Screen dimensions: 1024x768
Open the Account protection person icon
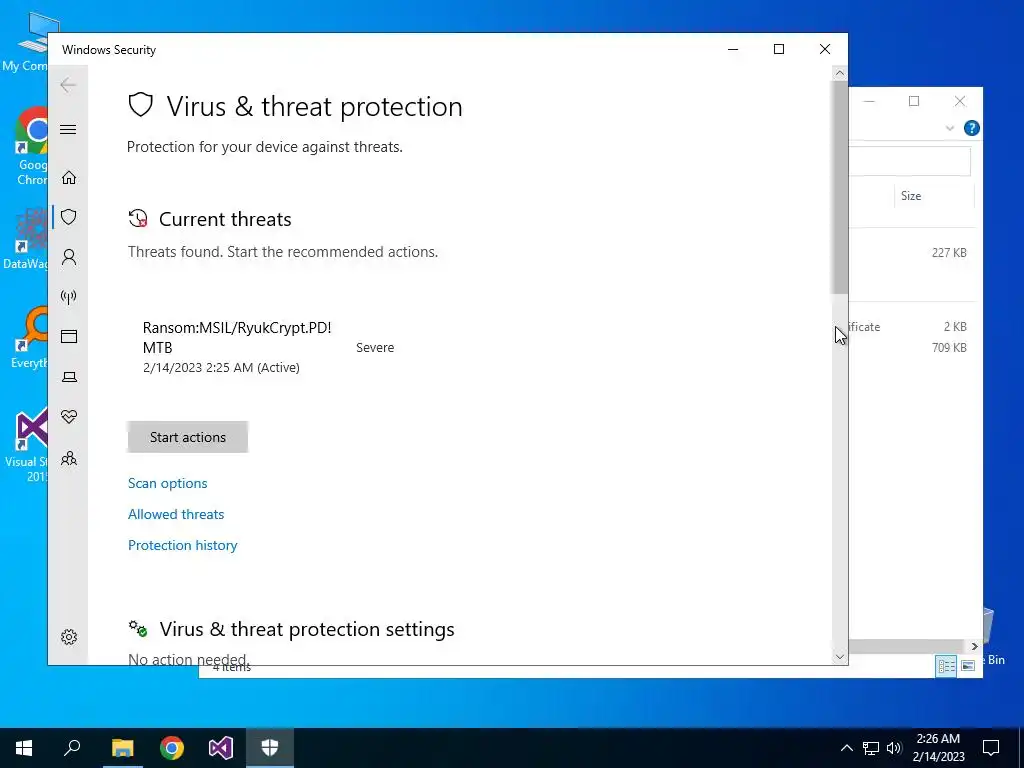click(69, 257)
